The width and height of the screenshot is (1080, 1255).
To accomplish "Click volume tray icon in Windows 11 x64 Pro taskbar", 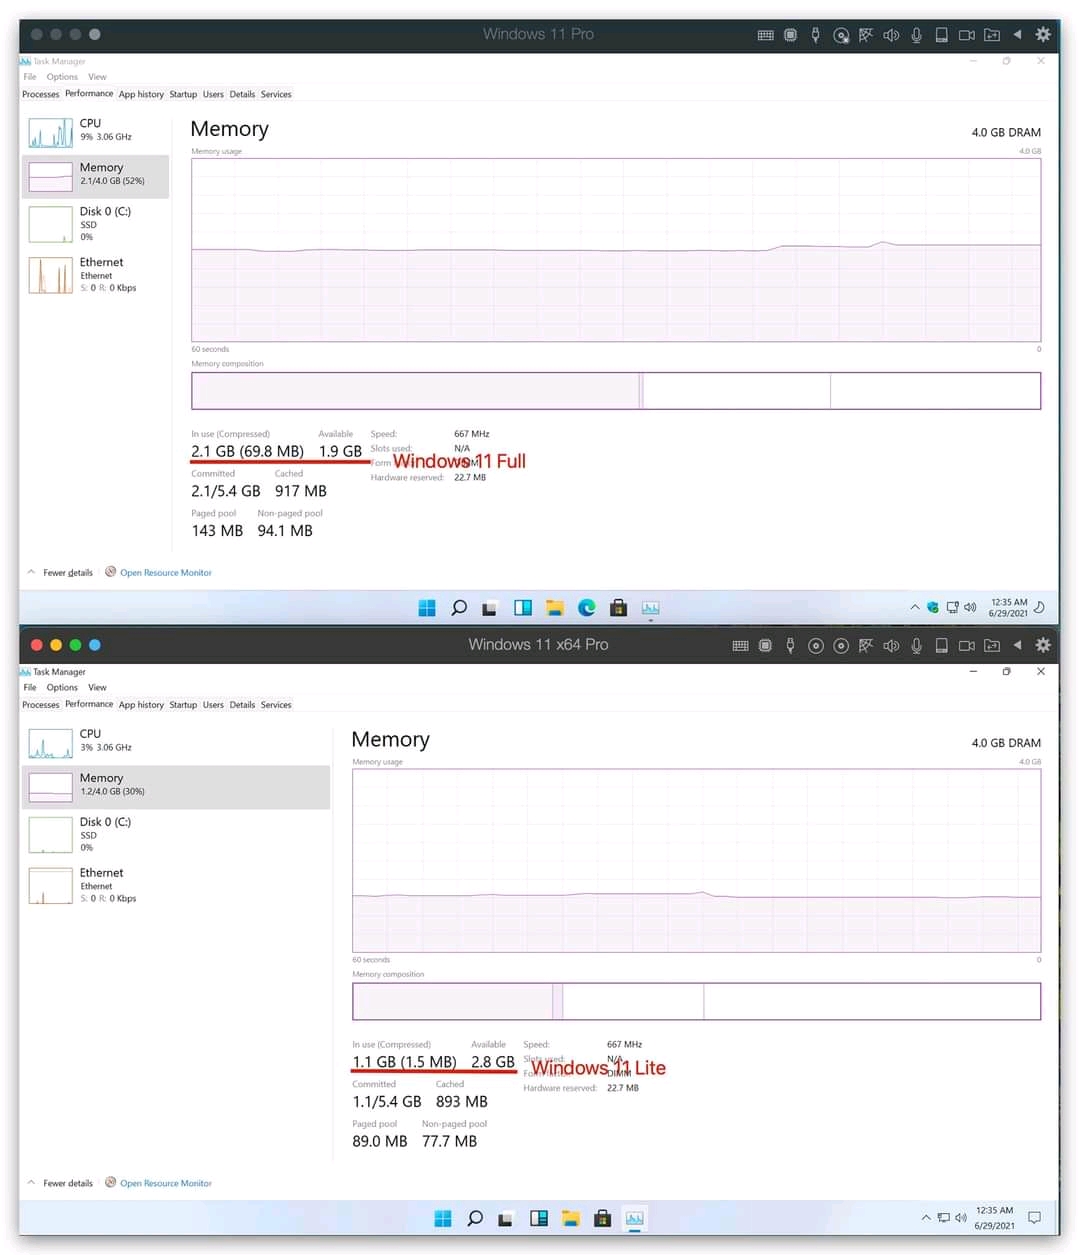I will 961,1217.
